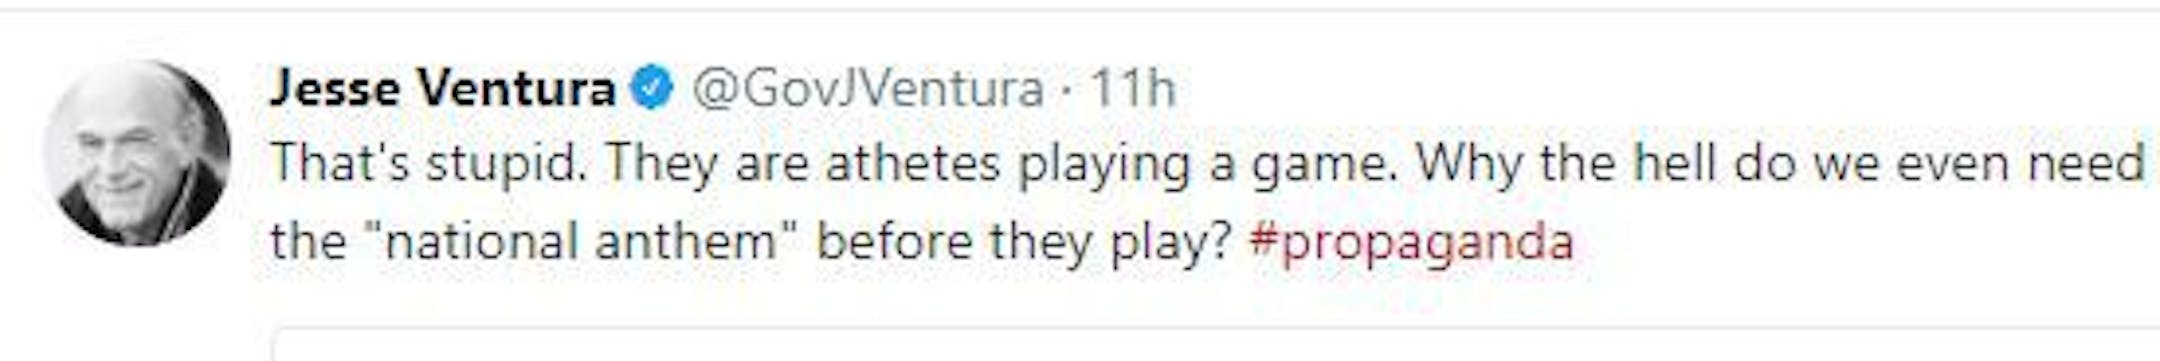Open the tweet's 11h timestamp

pos(1131,89)
